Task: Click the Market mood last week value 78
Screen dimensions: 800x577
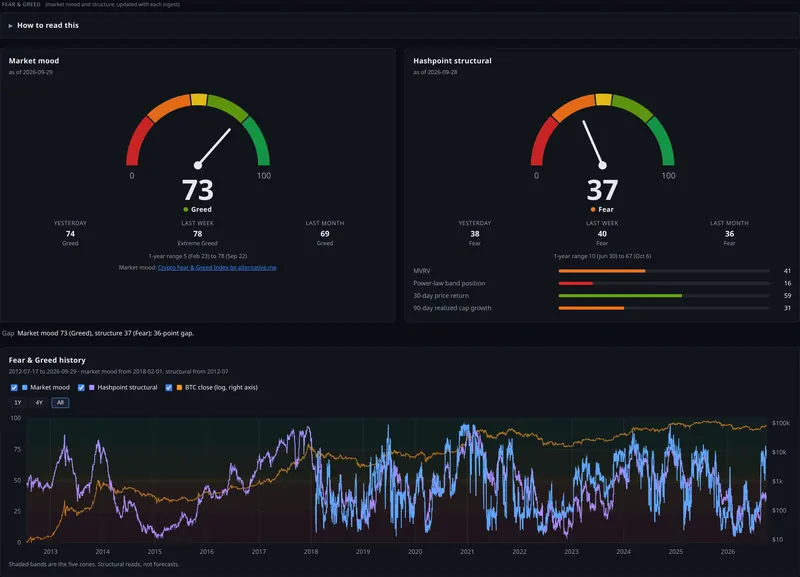Action: pyautogui.click(x=197, y=234)
